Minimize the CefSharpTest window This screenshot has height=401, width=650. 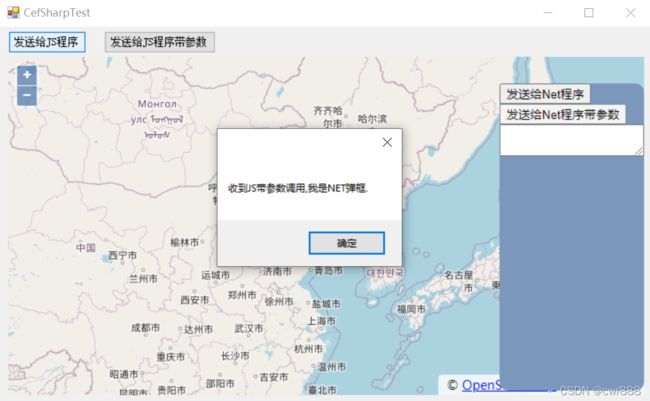548,12
